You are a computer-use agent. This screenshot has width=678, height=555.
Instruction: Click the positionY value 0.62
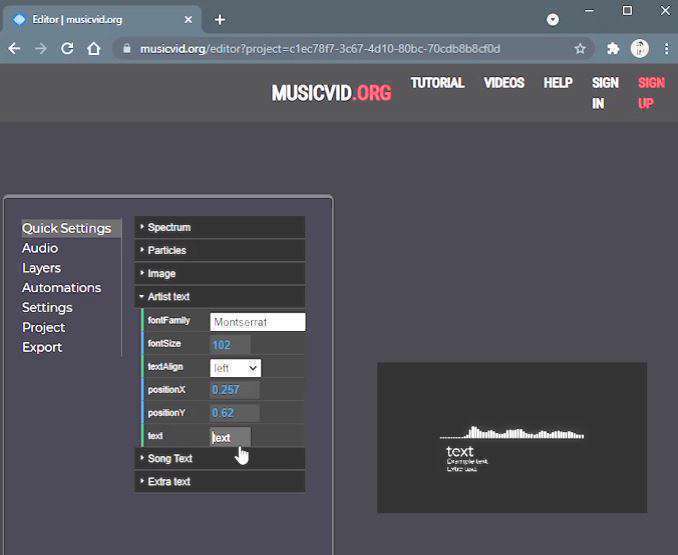[234, 413]
